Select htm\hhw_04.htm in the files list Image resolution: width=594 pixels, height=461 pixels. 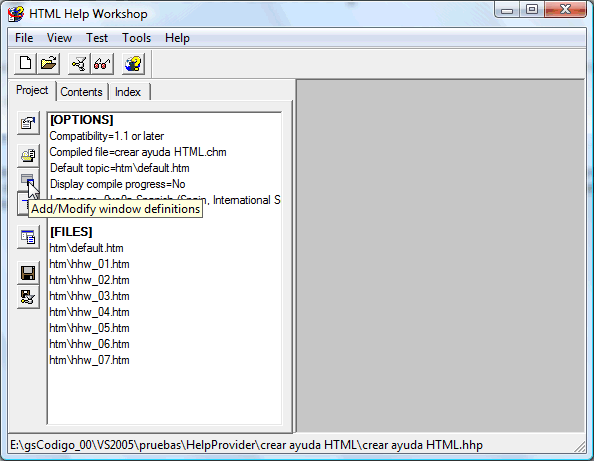(89, 312)
